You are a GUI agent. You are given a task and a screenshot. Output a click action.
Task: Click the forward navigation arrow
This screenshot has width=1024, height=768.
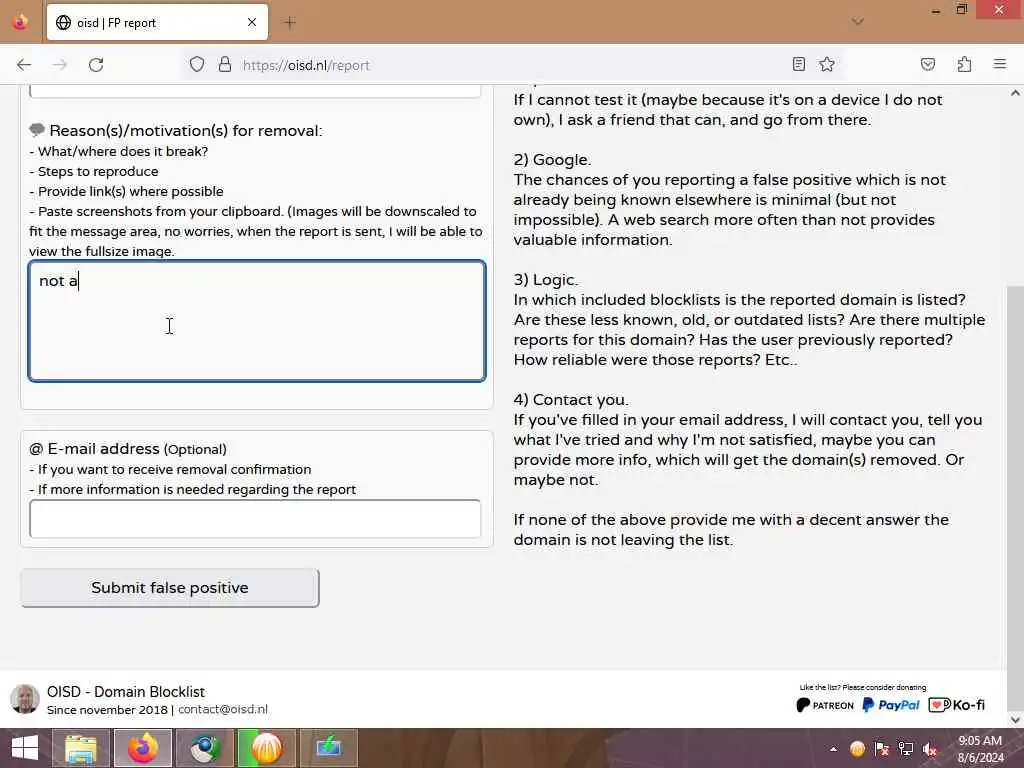click(60, 65)
